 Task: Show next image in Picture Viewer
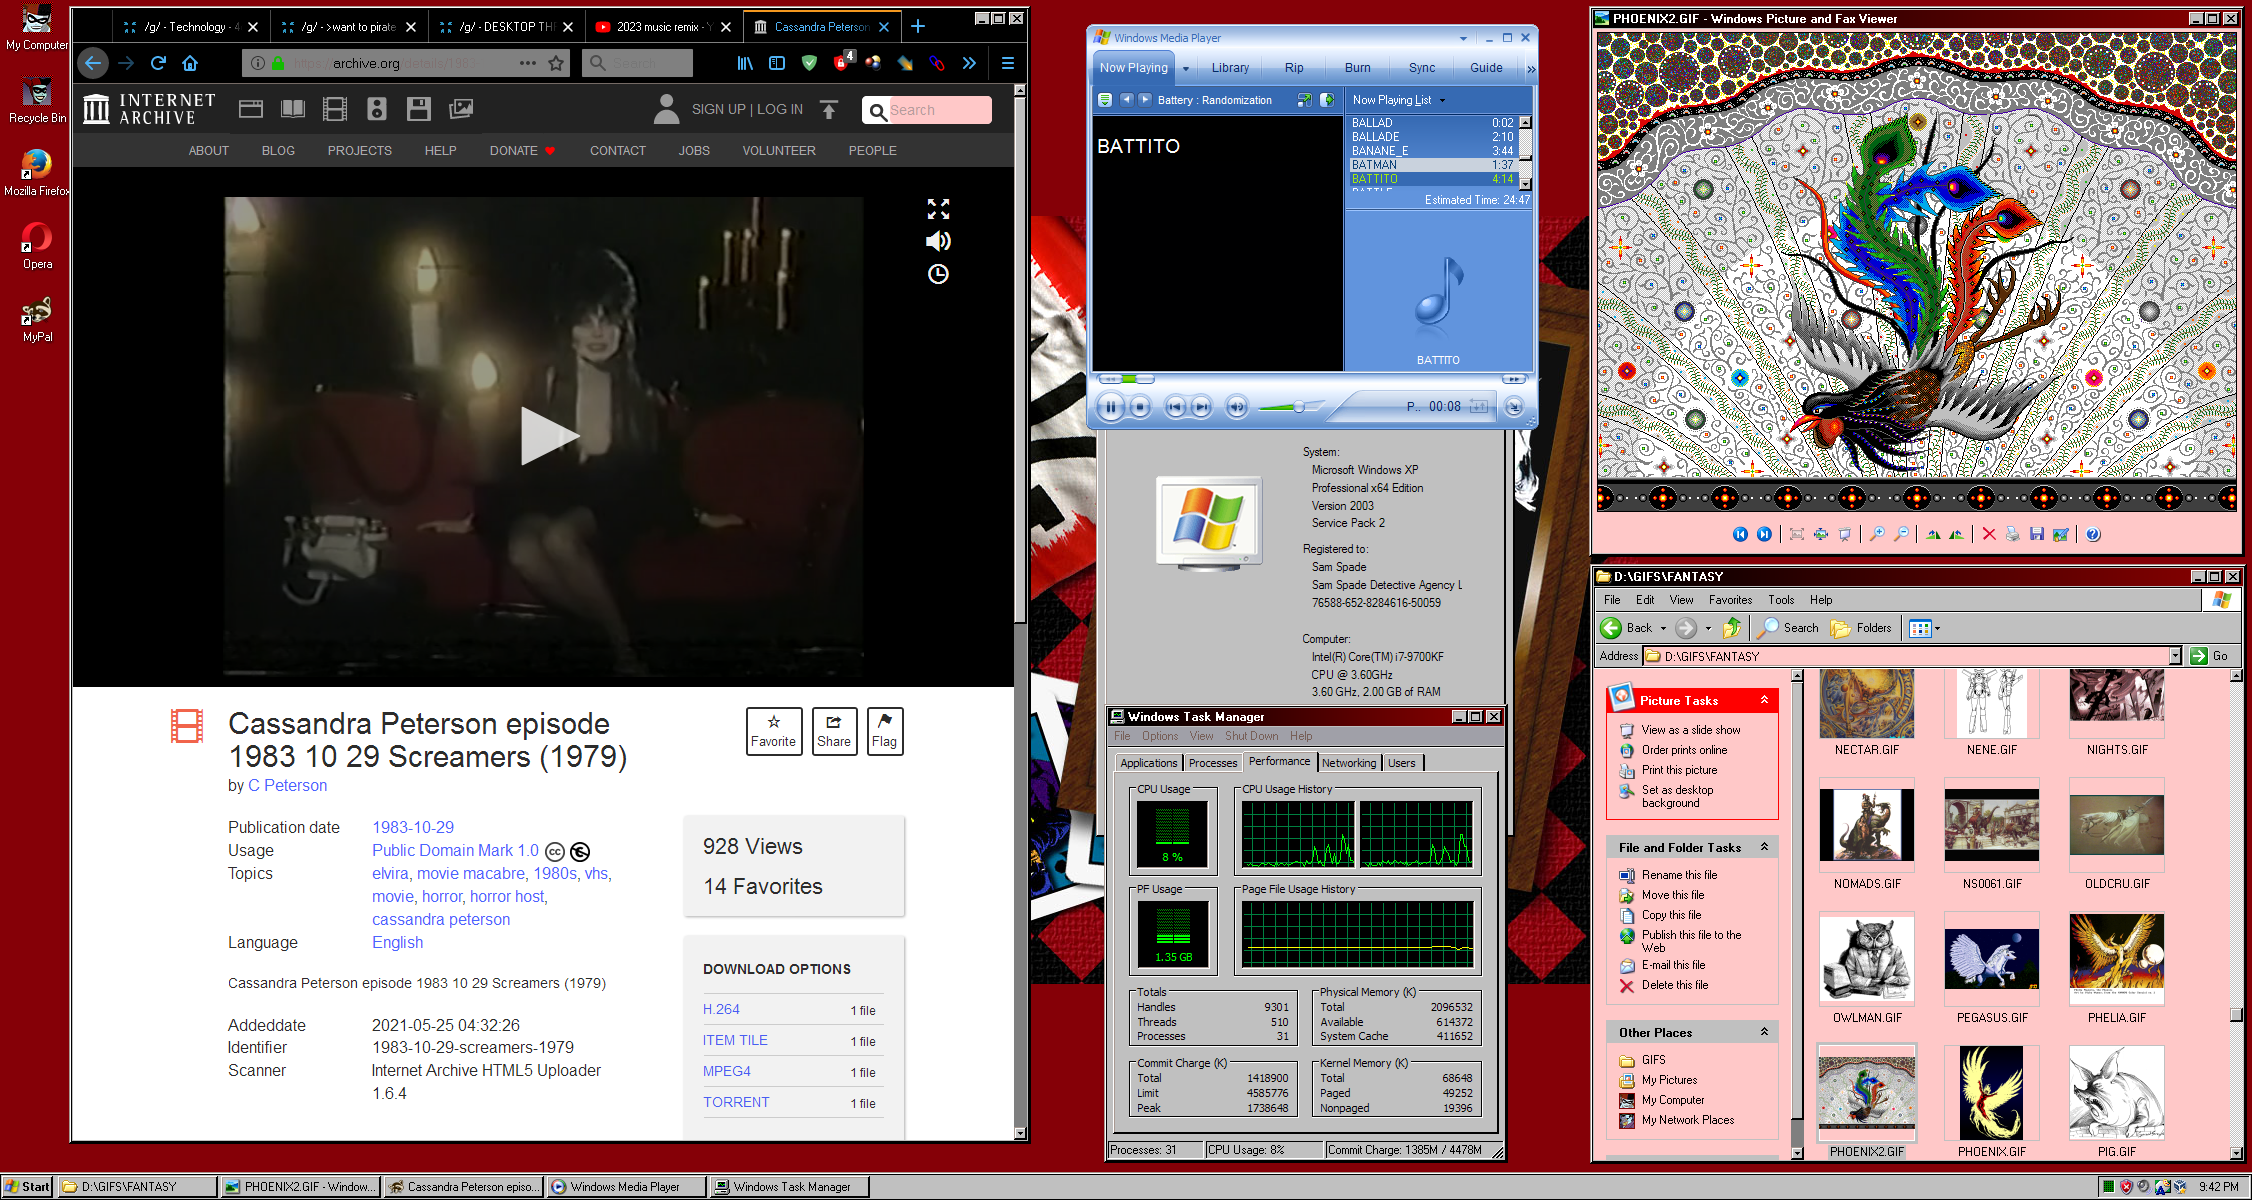tap(1764, 534)
